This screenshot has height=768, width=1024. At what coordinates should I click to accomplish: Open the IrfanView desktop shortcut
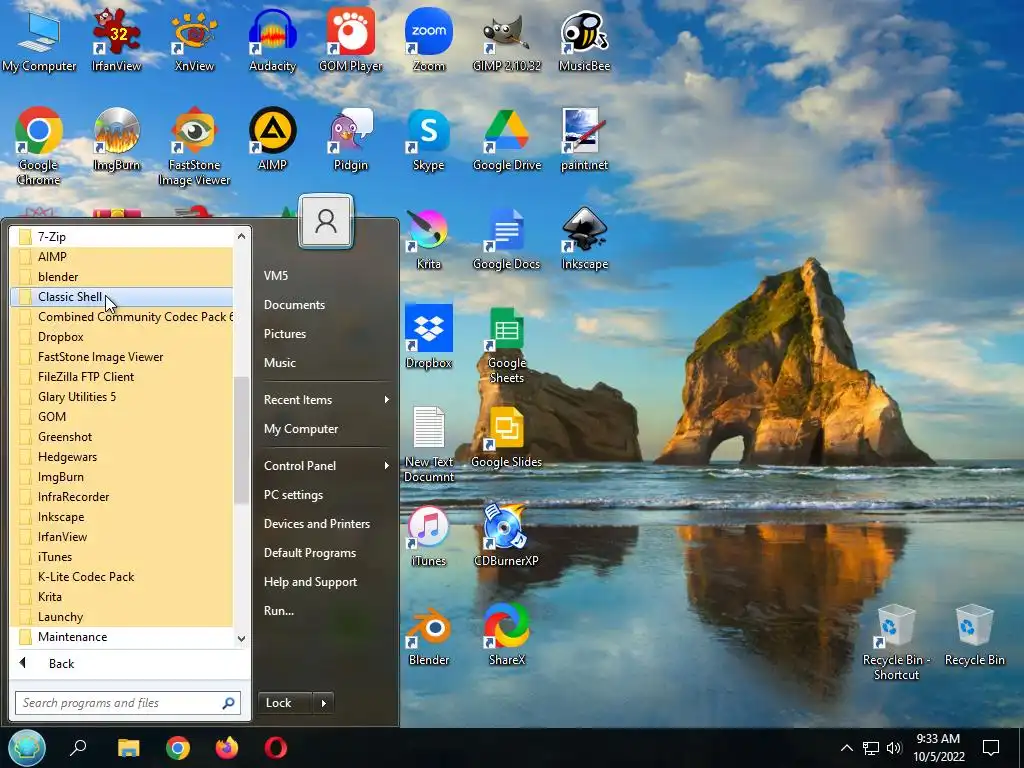pos(116,39)
